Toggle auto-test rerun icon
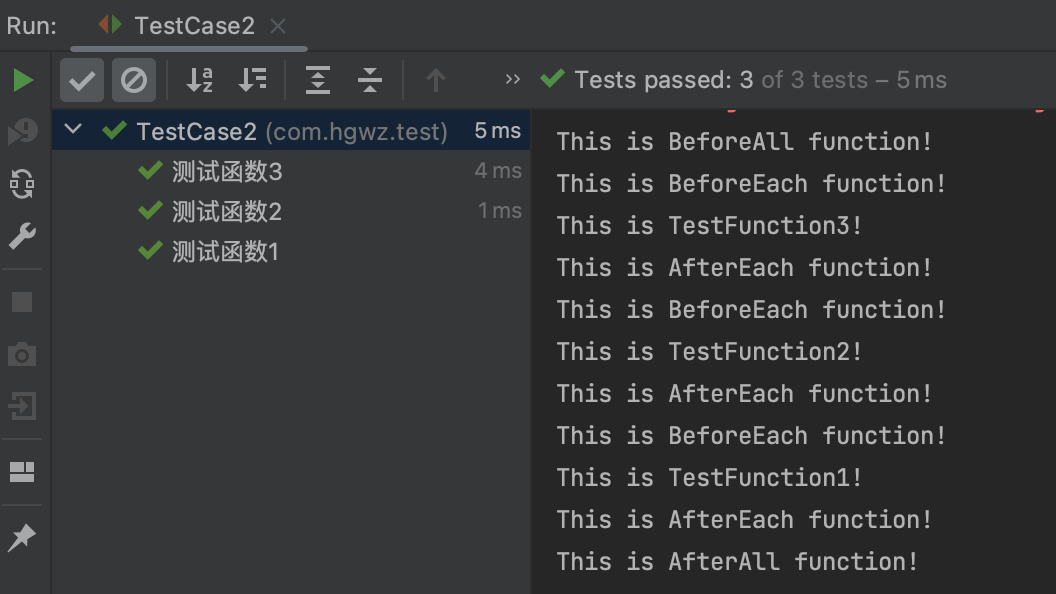 (x=22, y=184)
